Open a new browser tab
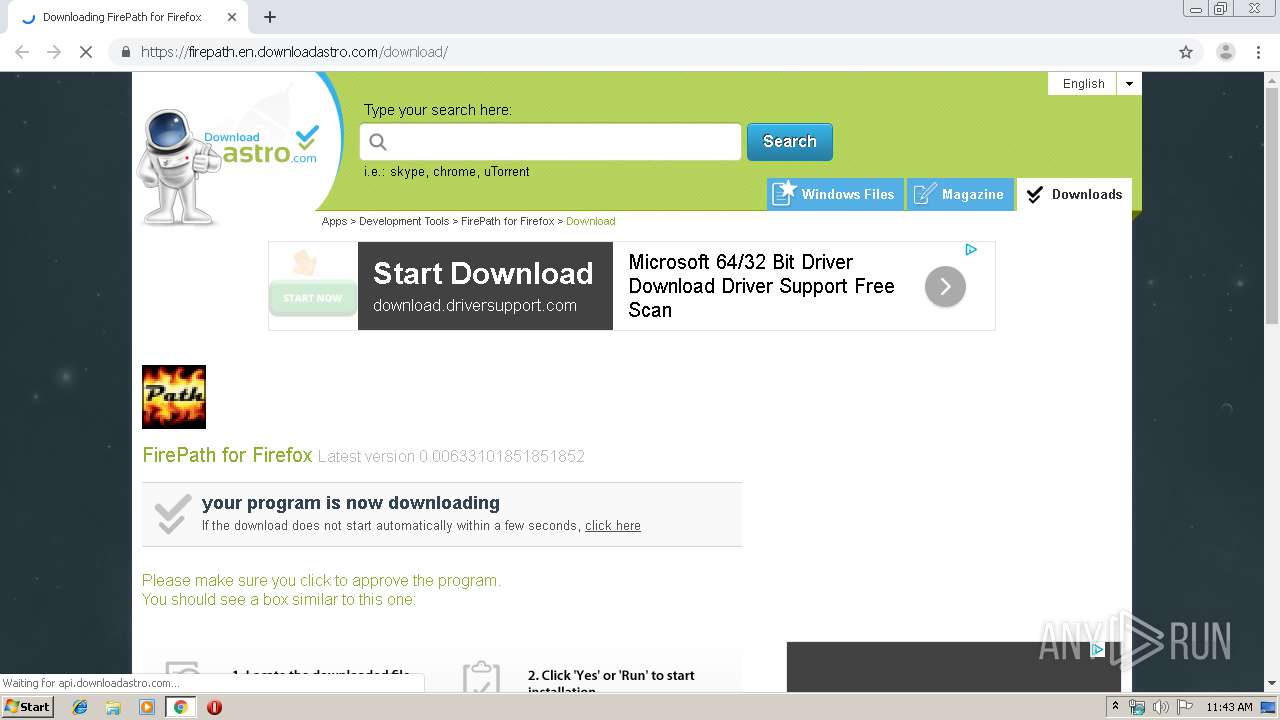The height and width of the screenshot is (720, 1280). [x=270, y=17]
